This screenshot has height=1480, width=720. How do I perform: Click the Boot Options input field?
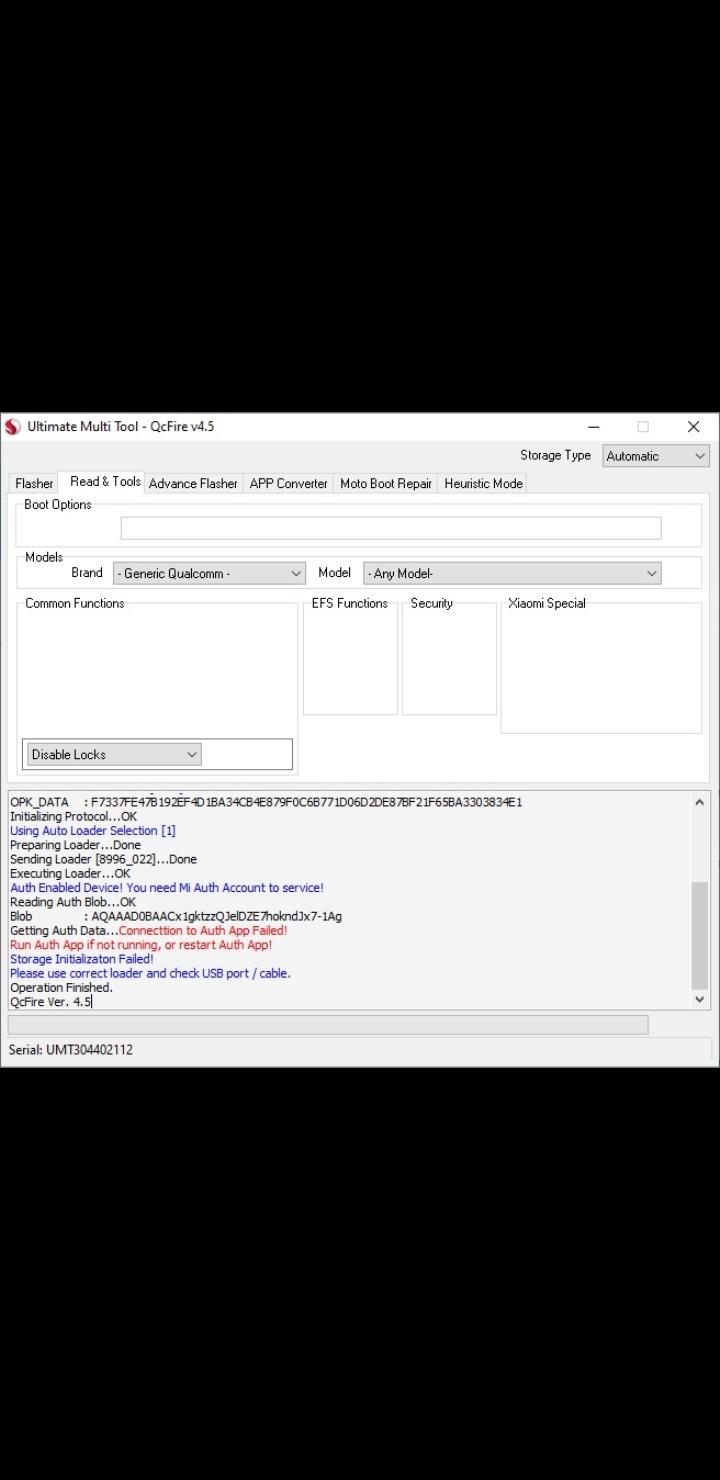[391, 528]
